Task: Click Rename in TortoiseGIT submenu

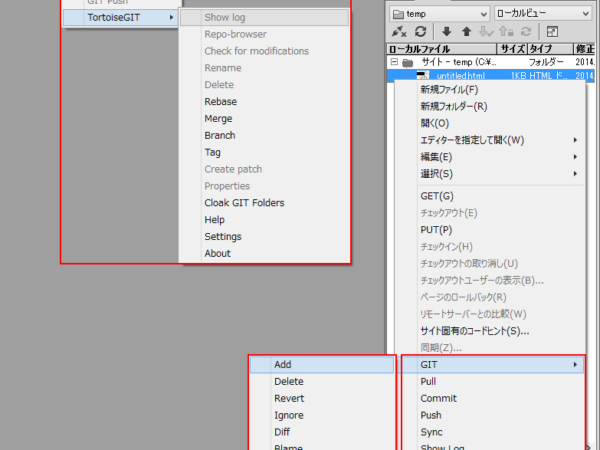Action: 223,68
